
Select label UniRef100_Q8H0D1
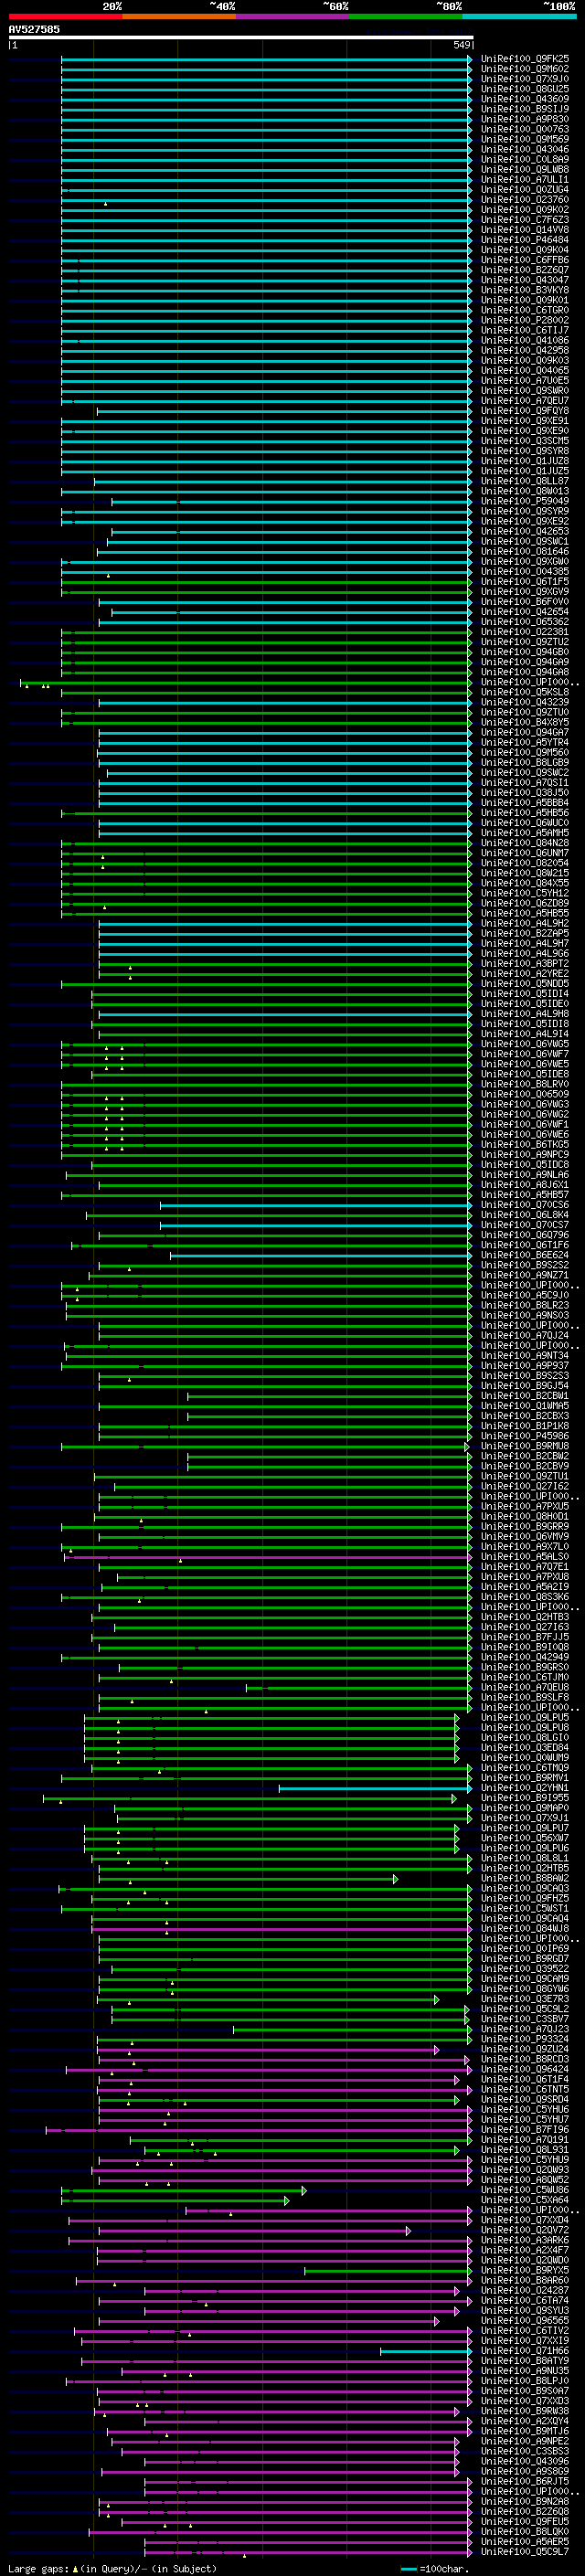point(525,1516)
